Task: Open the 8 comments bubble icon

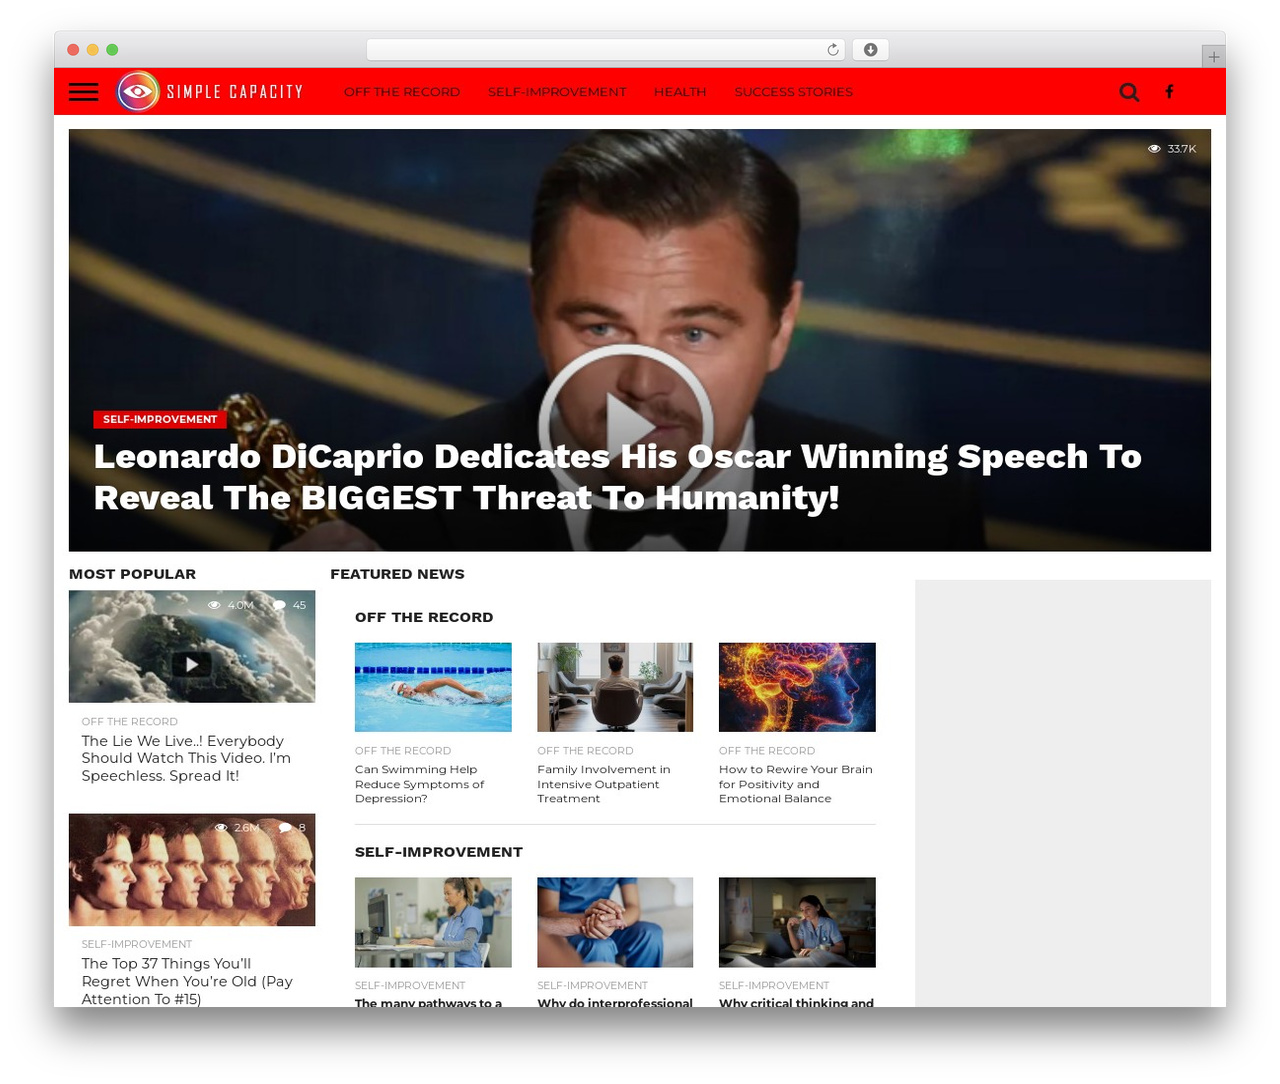Action: coord(285,828)
